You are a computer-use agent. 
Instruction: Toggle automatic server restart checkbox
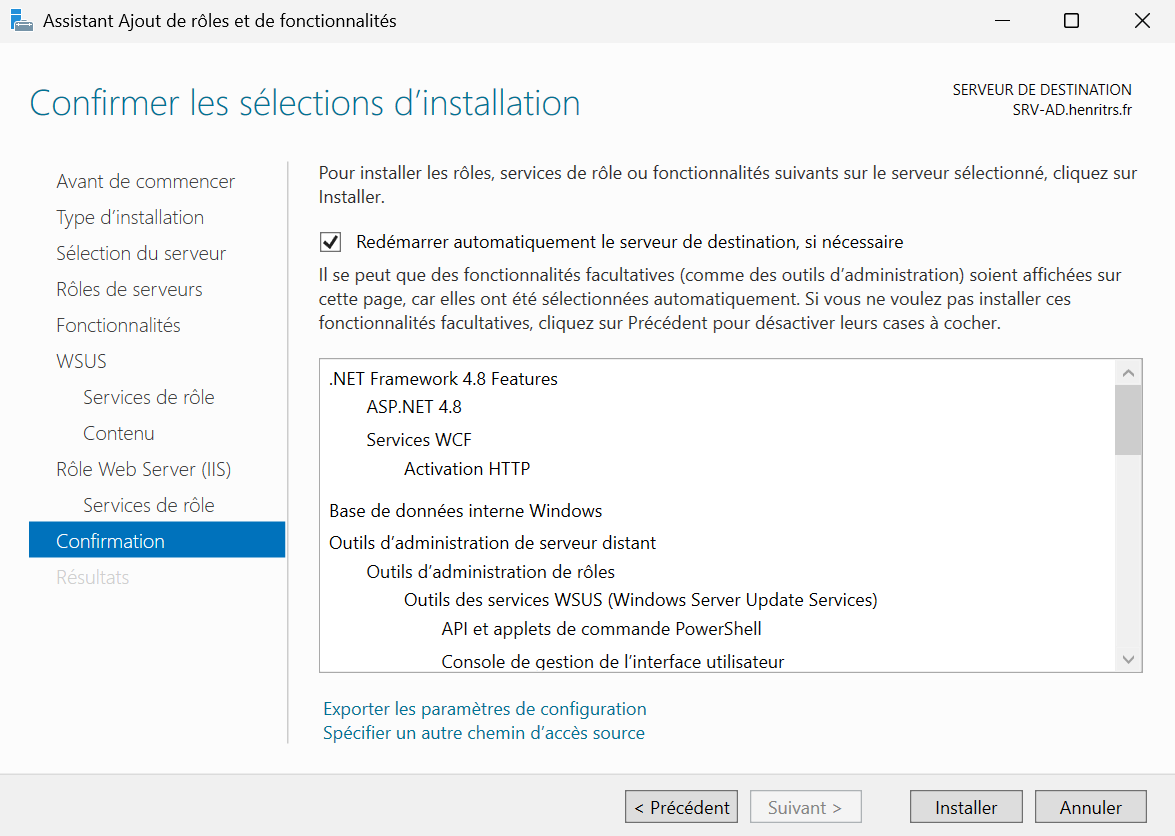click(x=330, y=242)
